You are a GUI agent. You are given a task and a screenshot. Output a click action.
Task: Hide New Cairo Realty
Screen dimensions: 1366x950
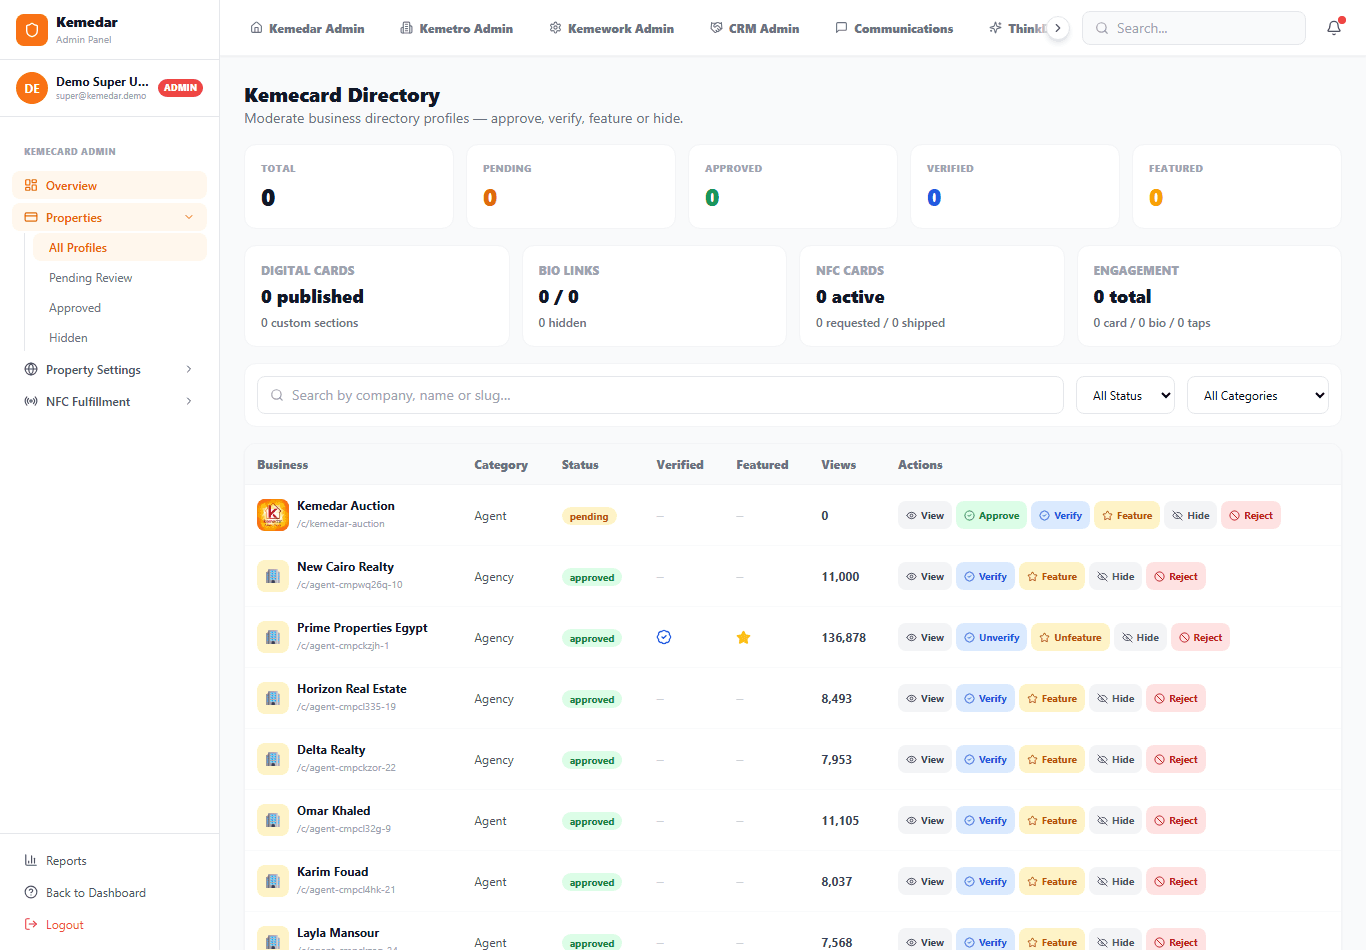pyautogui.click(x=1115, y=576)
